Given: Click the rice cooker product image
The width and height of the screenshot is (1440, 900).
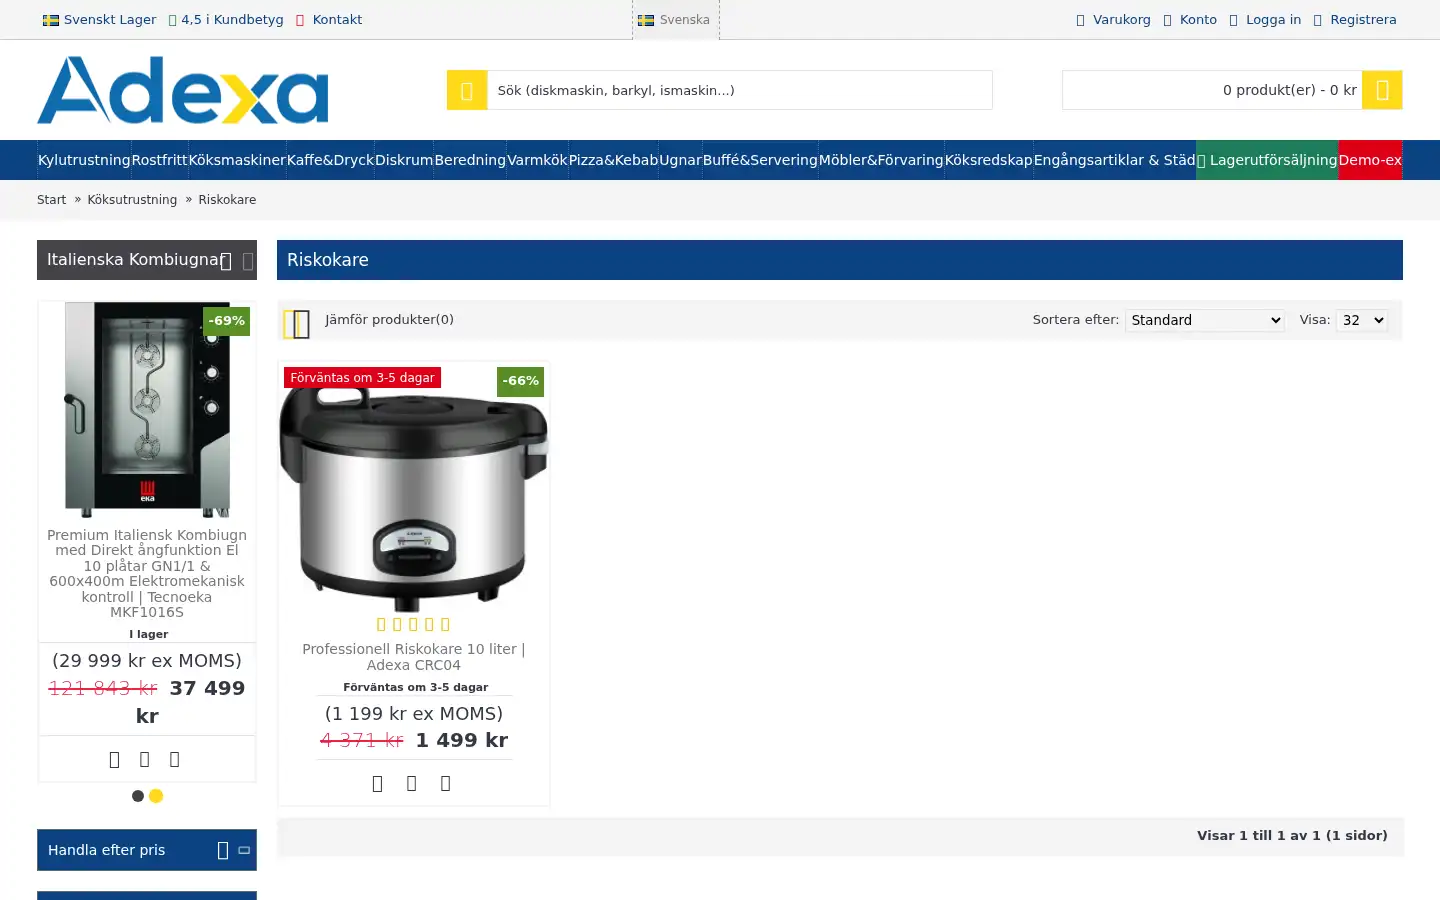Looking at the screenshot, I should pos(413,497).
